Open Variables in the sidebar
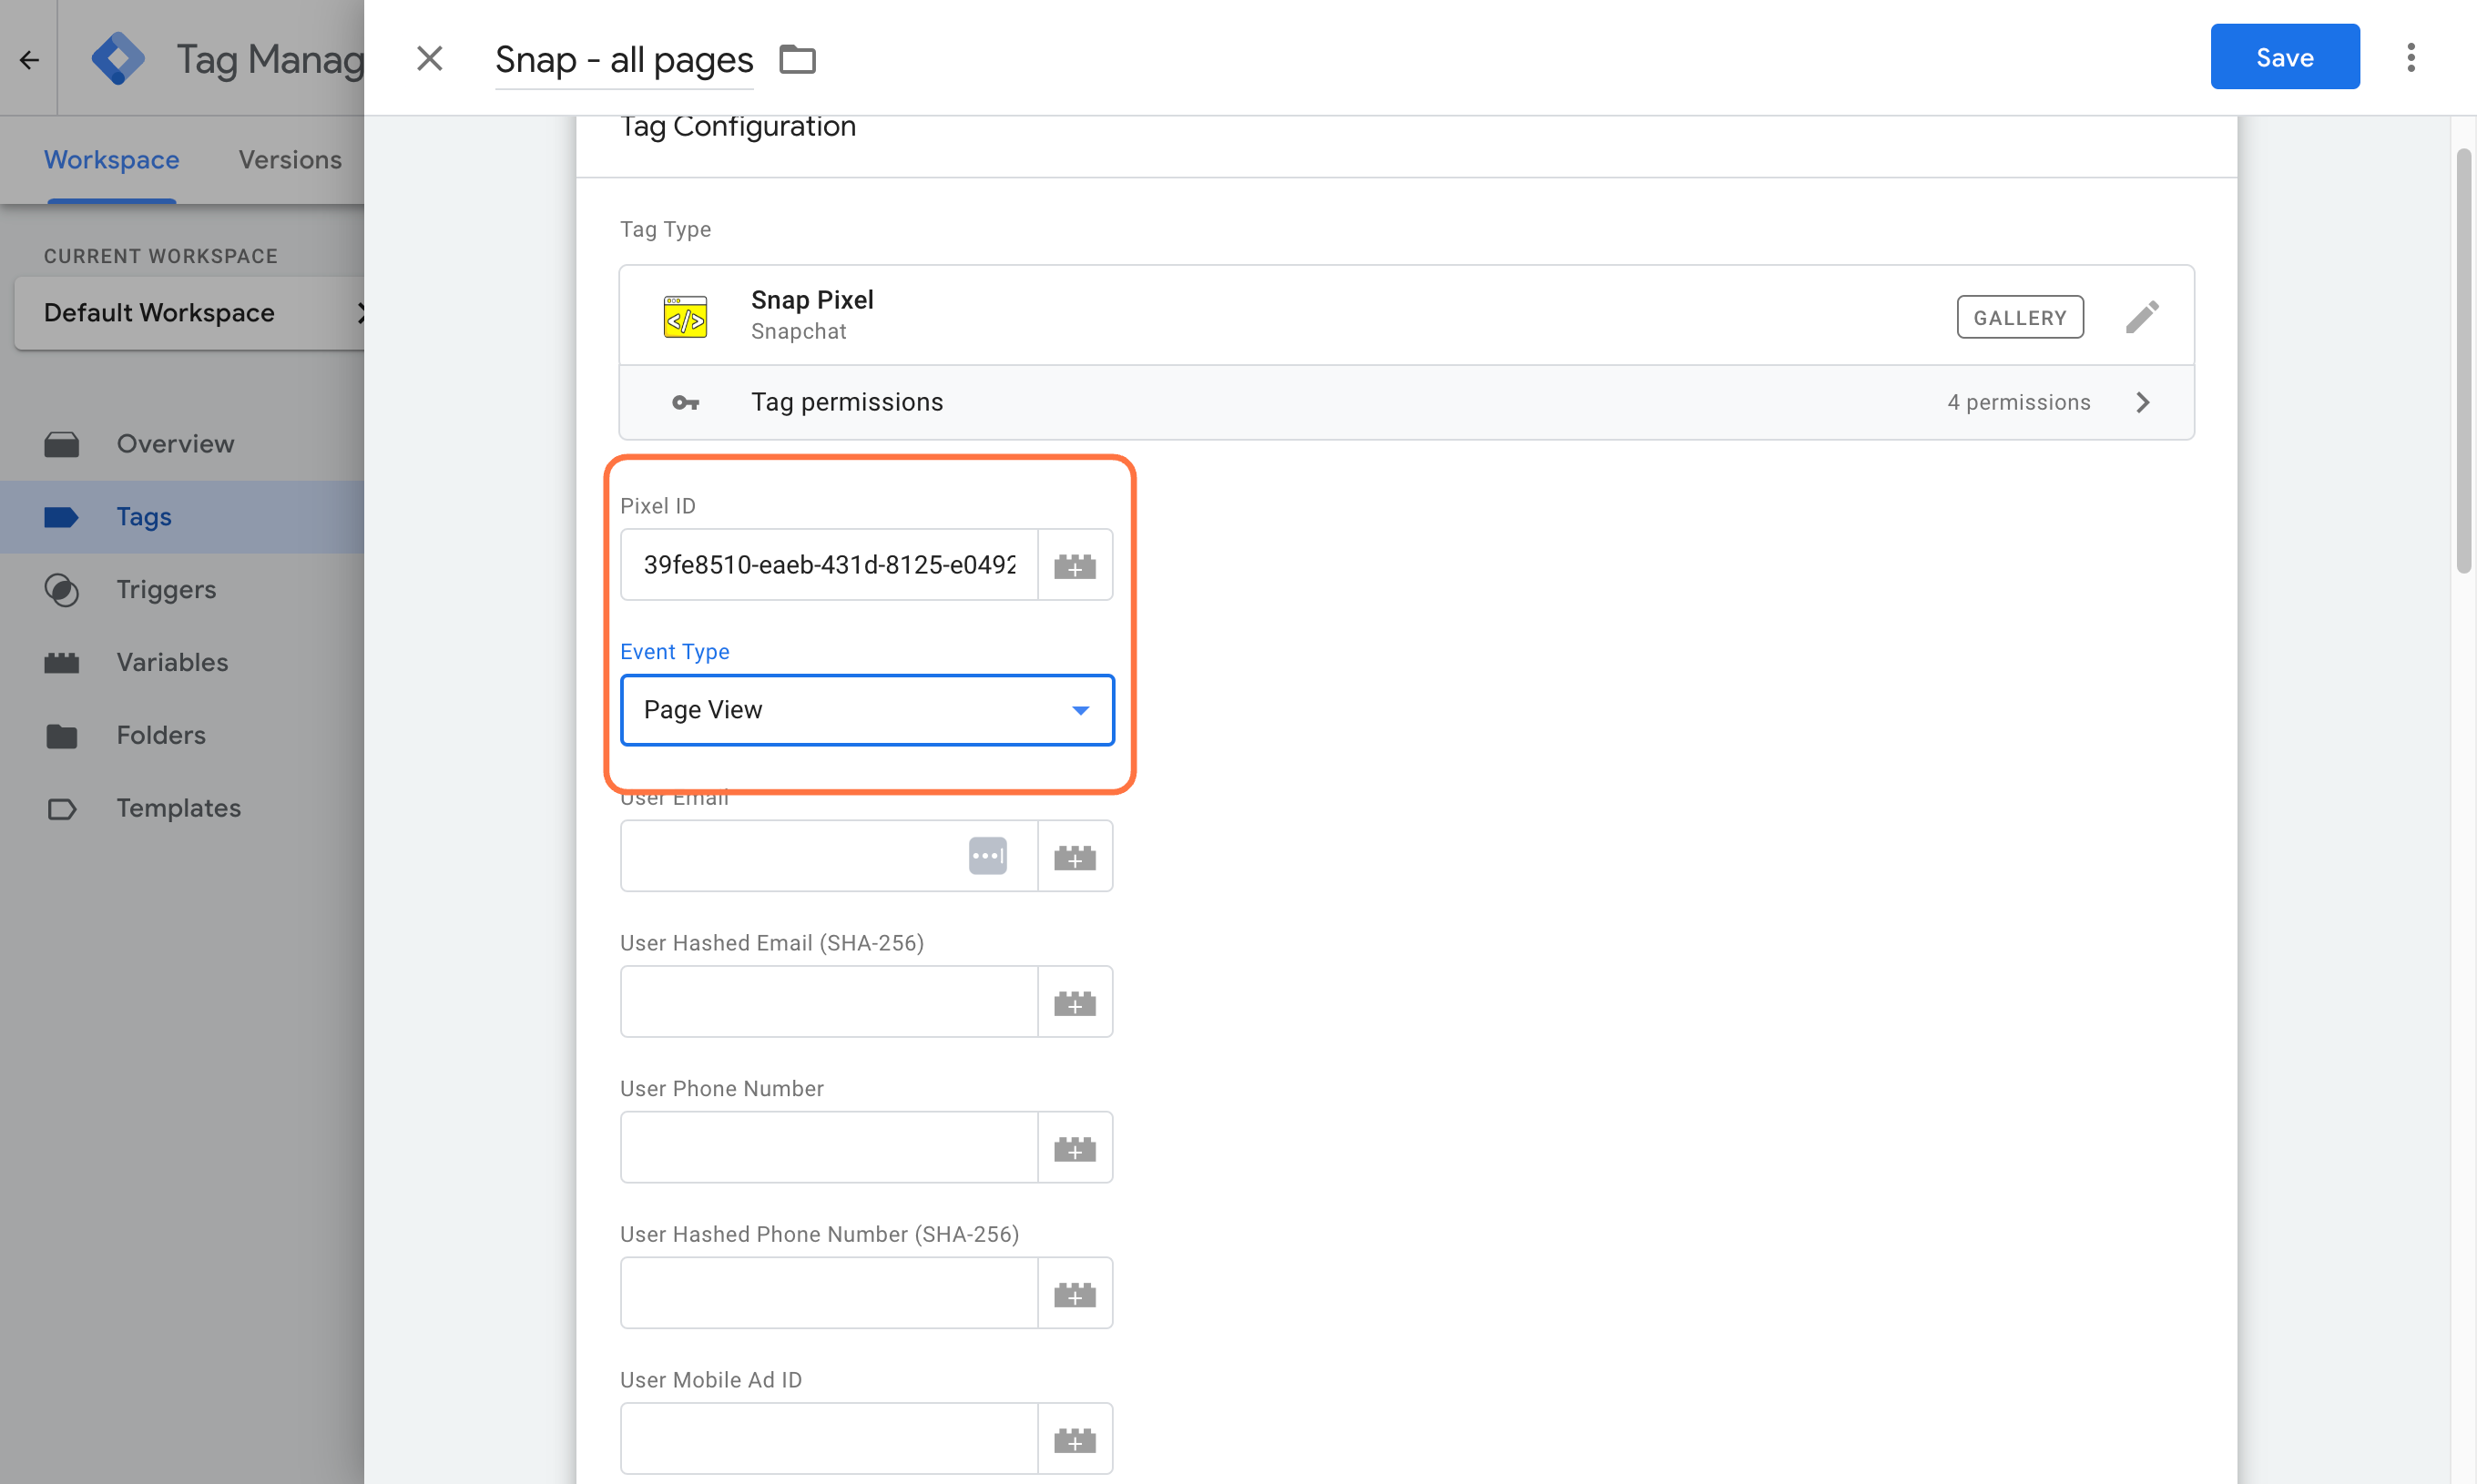Viewport: 2477px width, 1484px height. point(182,662)
